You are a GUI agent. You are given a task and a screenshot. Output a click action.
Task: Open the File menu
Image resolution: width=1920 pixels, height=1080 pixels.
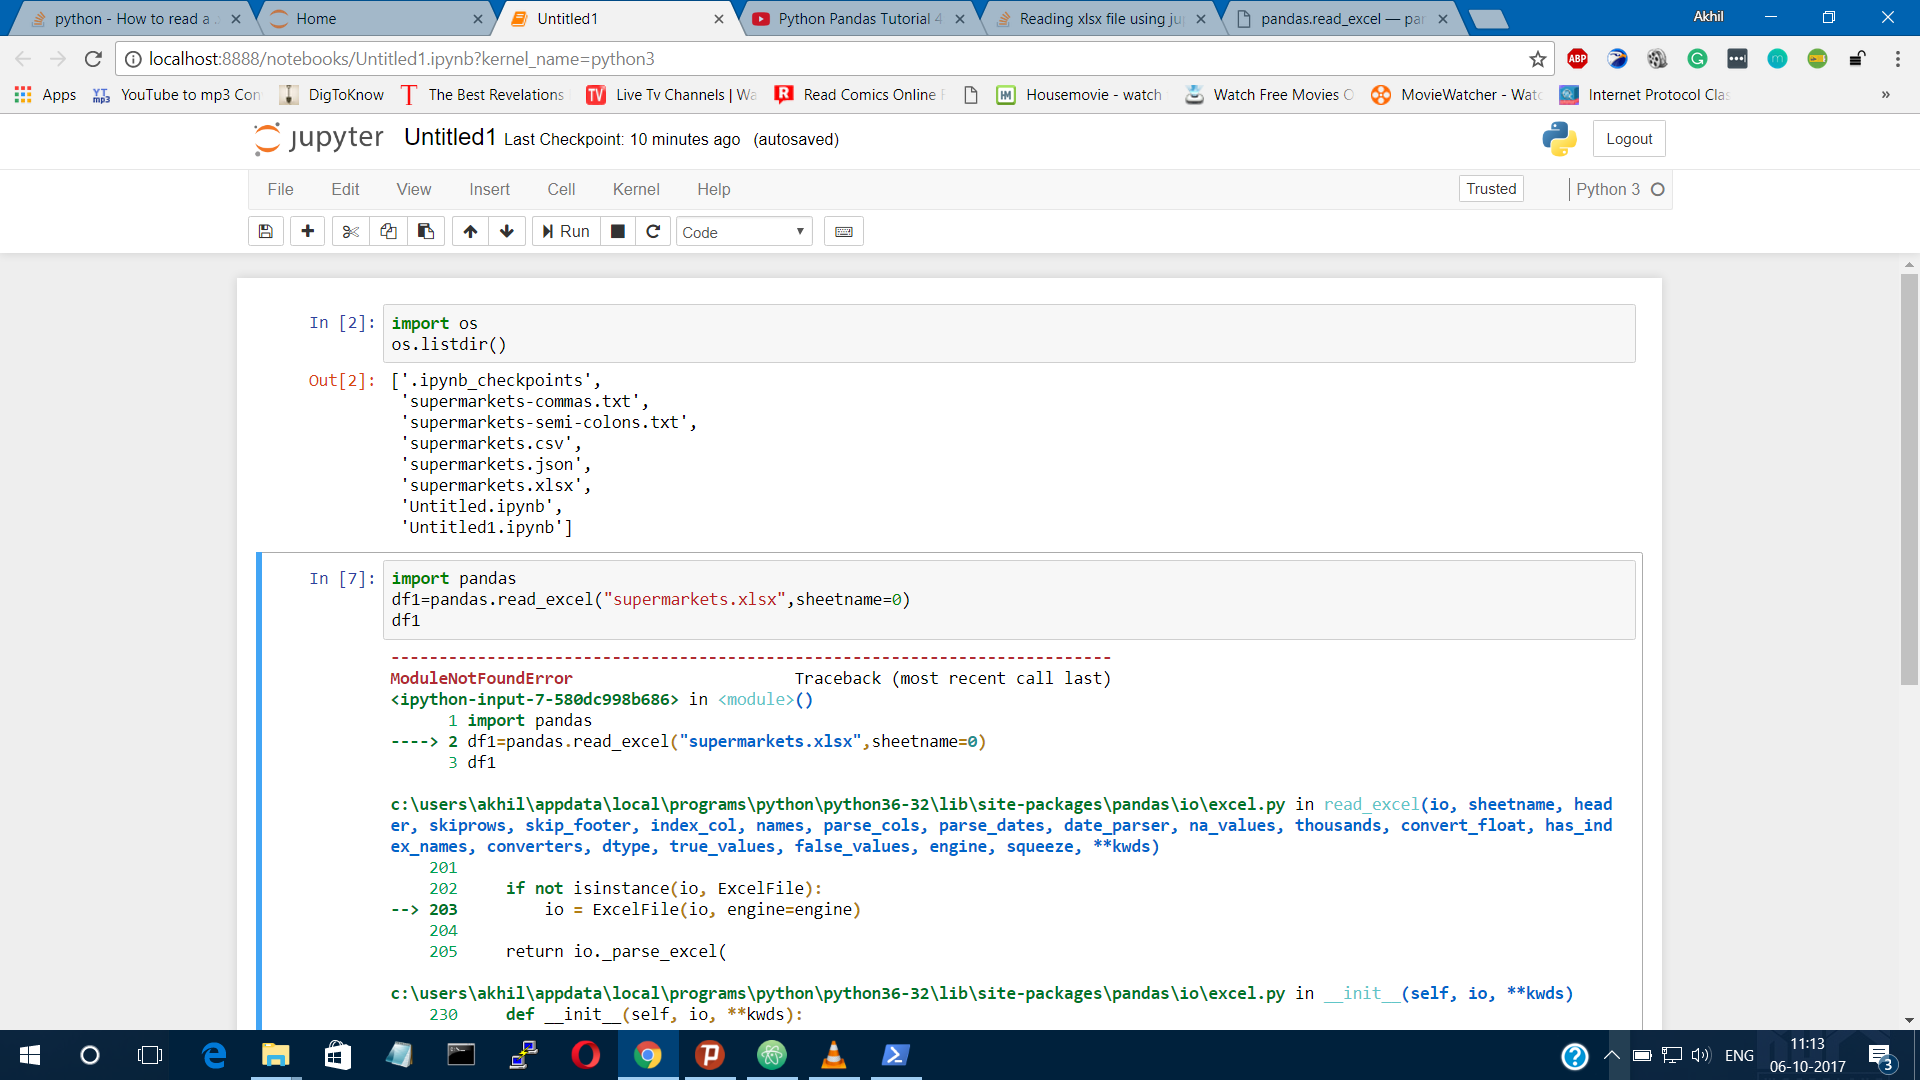[x=280, y=189]
